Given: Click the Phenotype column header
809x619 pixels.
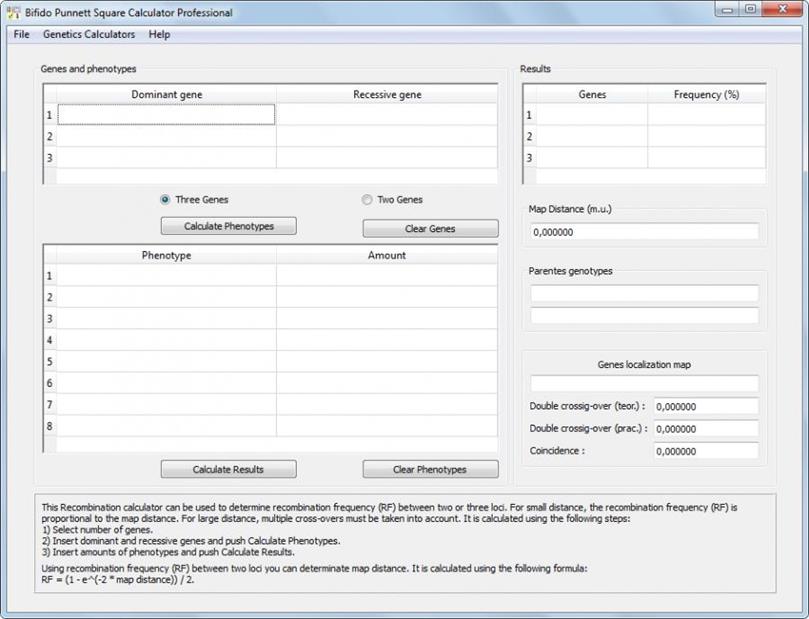Looking at the screenshot, I should point(166,255).
